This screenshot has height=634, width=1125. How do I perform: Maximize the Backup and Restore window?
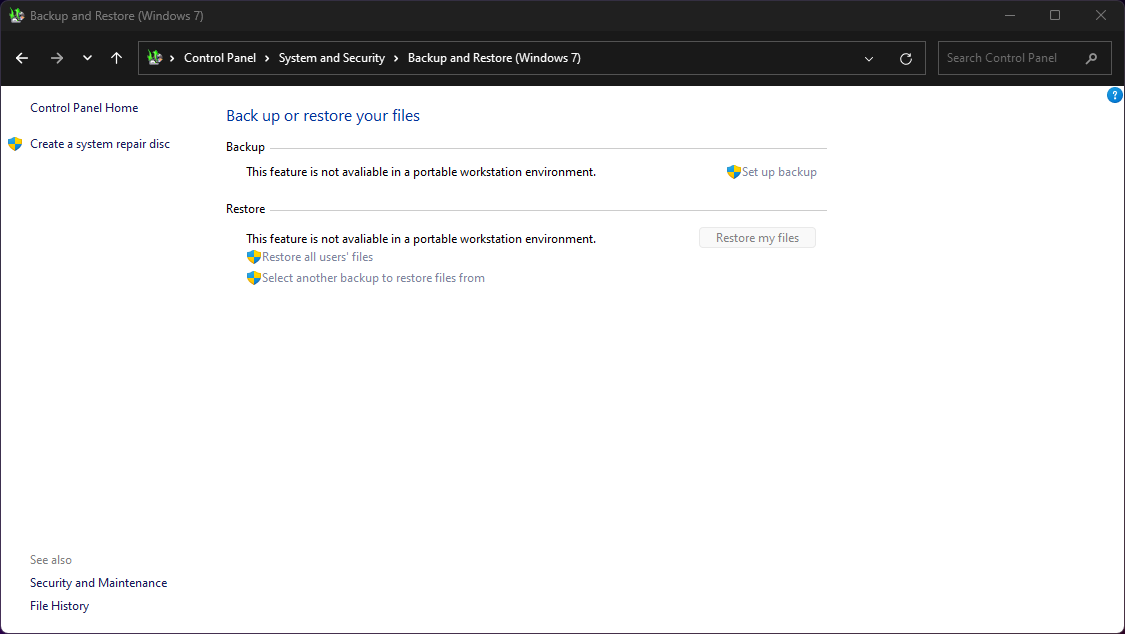tap(1055, 15)
